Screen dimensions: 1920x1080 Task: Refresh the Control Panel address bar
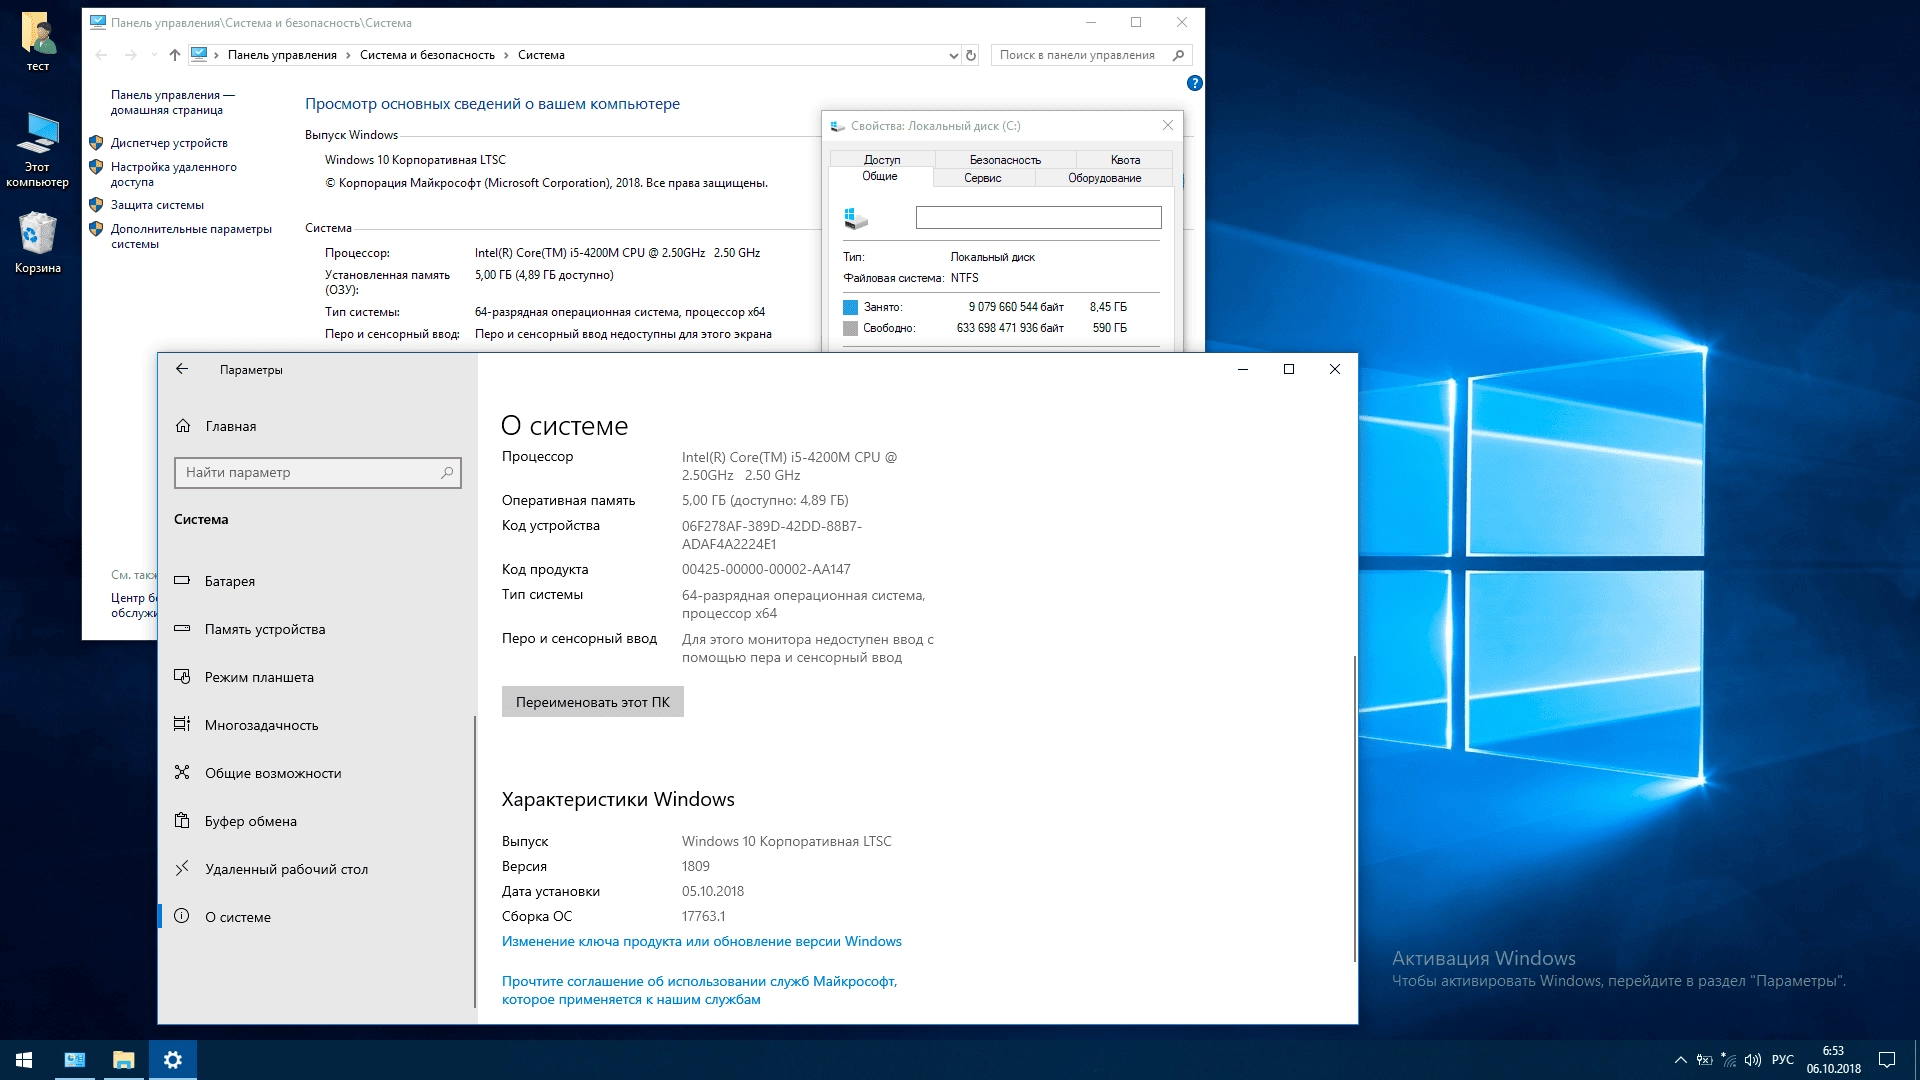(x=970, y=55)
